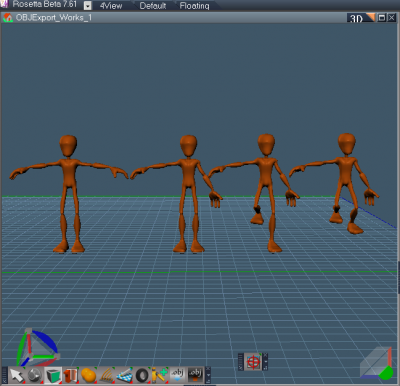Click the light obj import icon
This screenshot has height=386, width=400.
click(178, 376)
